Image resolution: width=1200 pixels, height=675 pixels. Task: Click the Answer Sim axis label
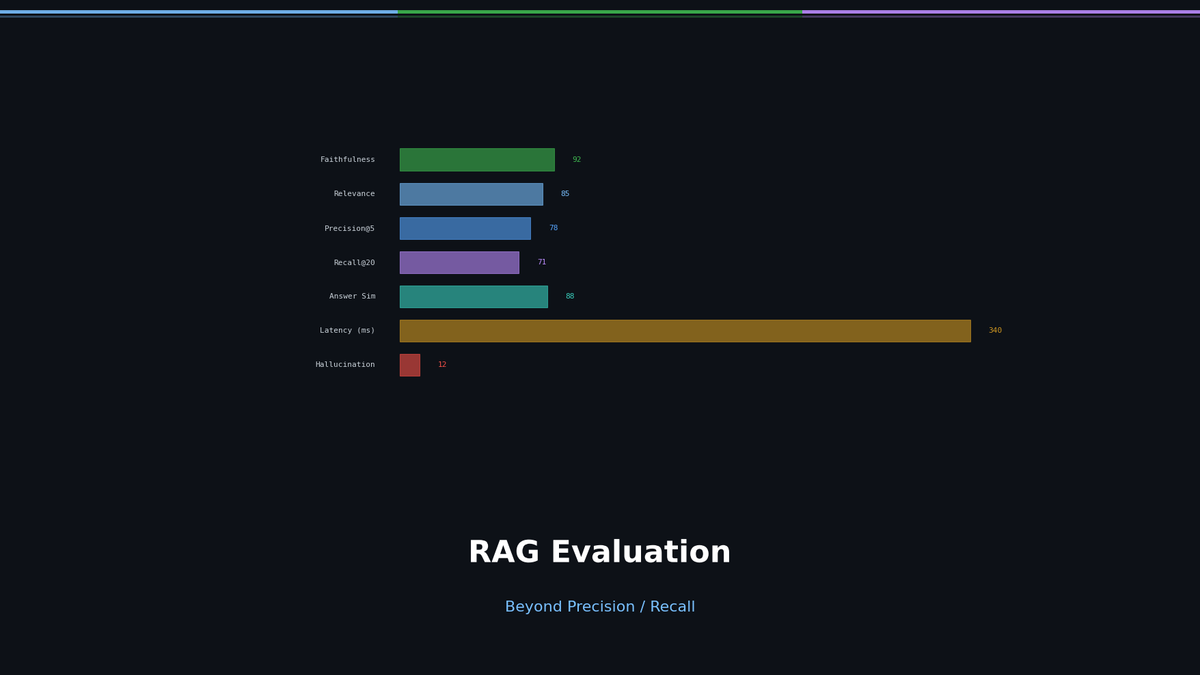[x=352, y=296]
